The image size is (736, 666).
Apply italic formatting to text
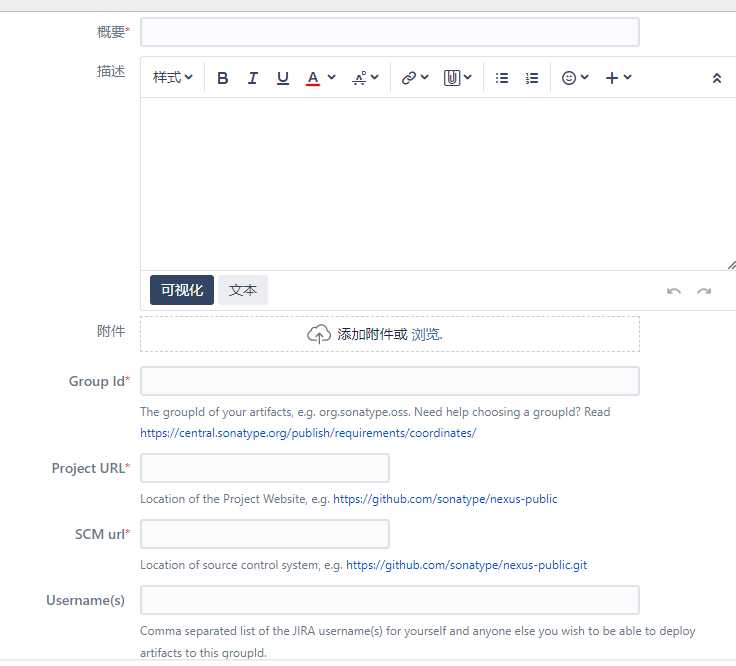[x=253, y=78]
